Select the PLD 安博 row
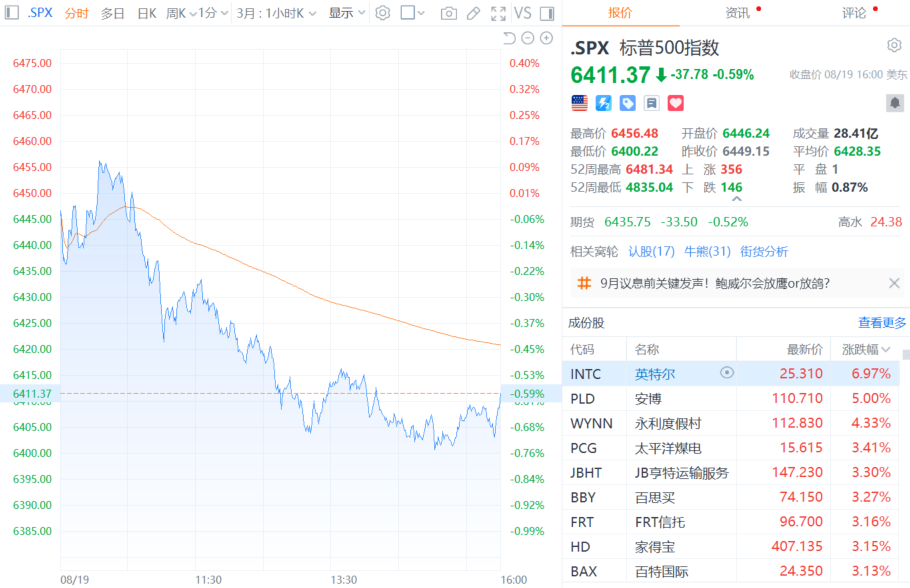Viewport: 910px width, 588px height. click(x=731, y=399)
